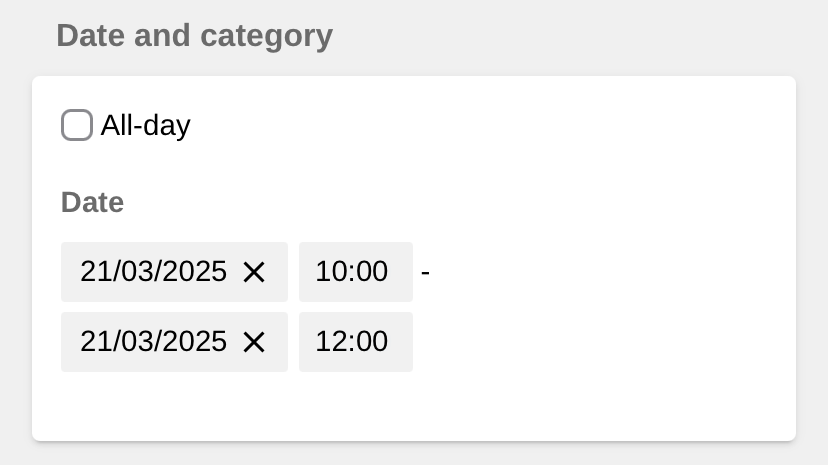Click the "Date and category" section heading

coord(194,36)
